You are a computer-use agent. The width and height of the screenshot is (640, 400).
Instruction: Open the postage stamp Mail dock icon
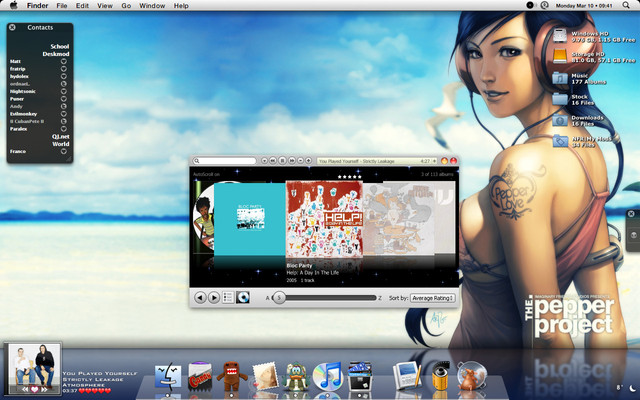(264, 376)
